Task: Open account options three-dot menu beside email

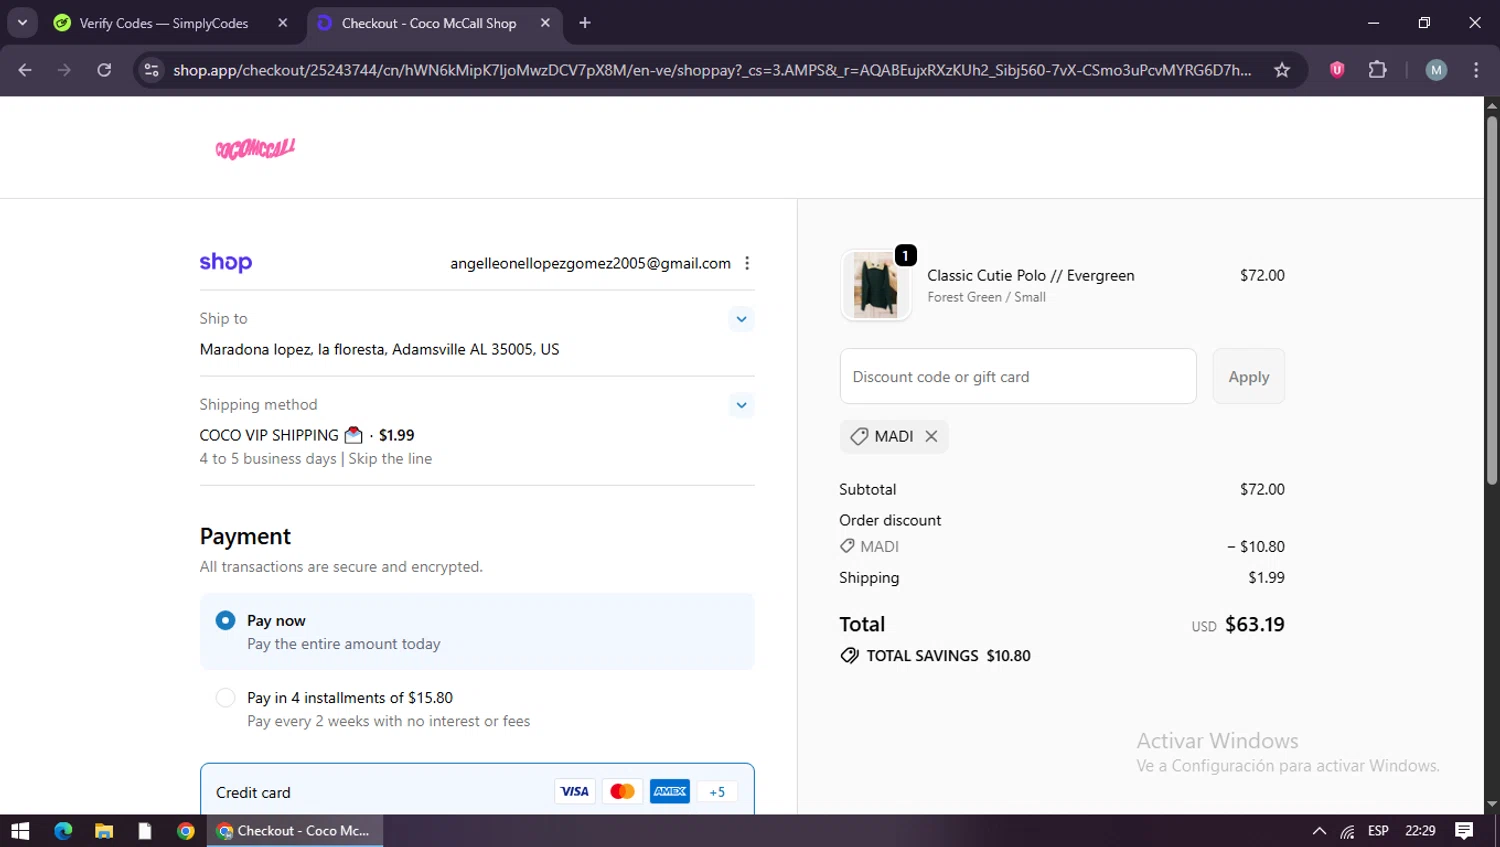Action: coord(747,263)
